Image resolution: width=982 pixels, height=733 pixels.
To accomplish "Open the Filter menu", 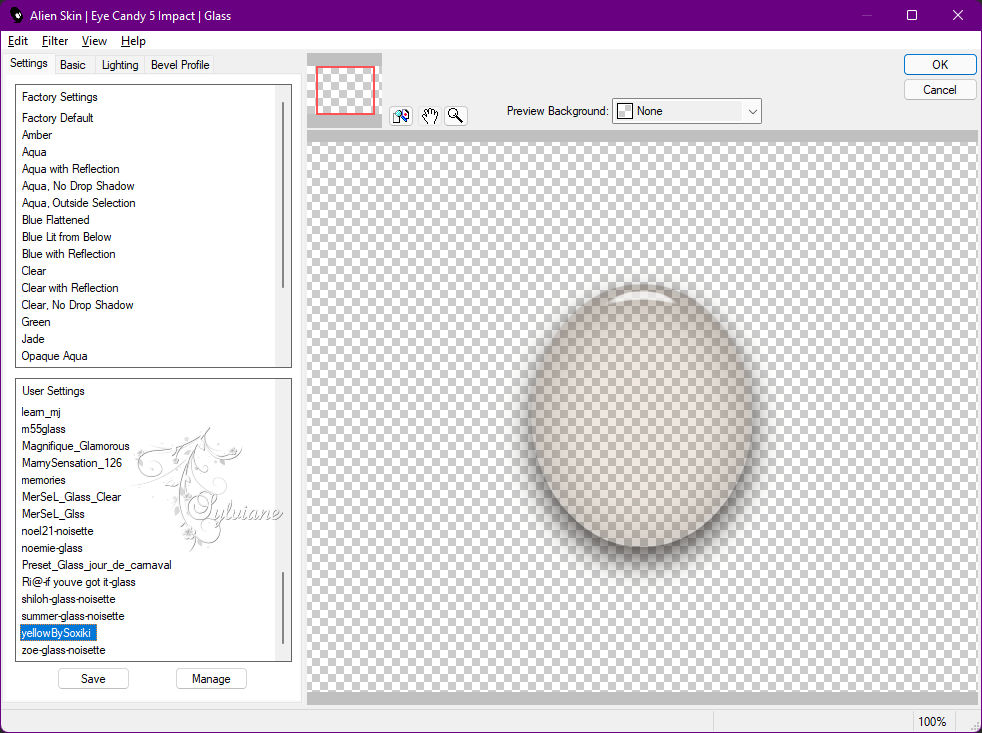I will (54, 41).
